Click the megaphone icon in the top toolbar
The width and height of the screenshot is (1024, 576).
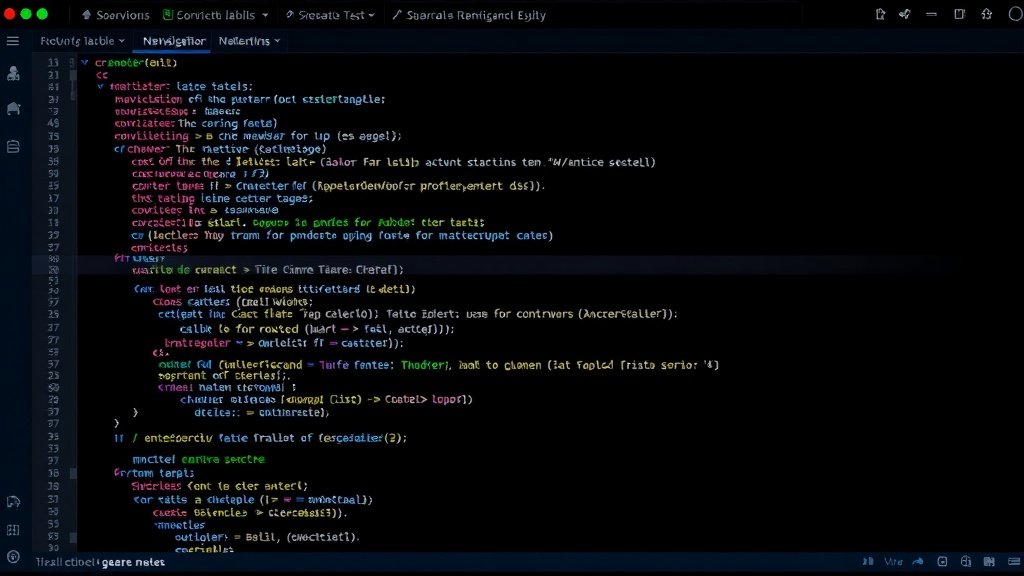pyautogui.click(x=904, y=14)
